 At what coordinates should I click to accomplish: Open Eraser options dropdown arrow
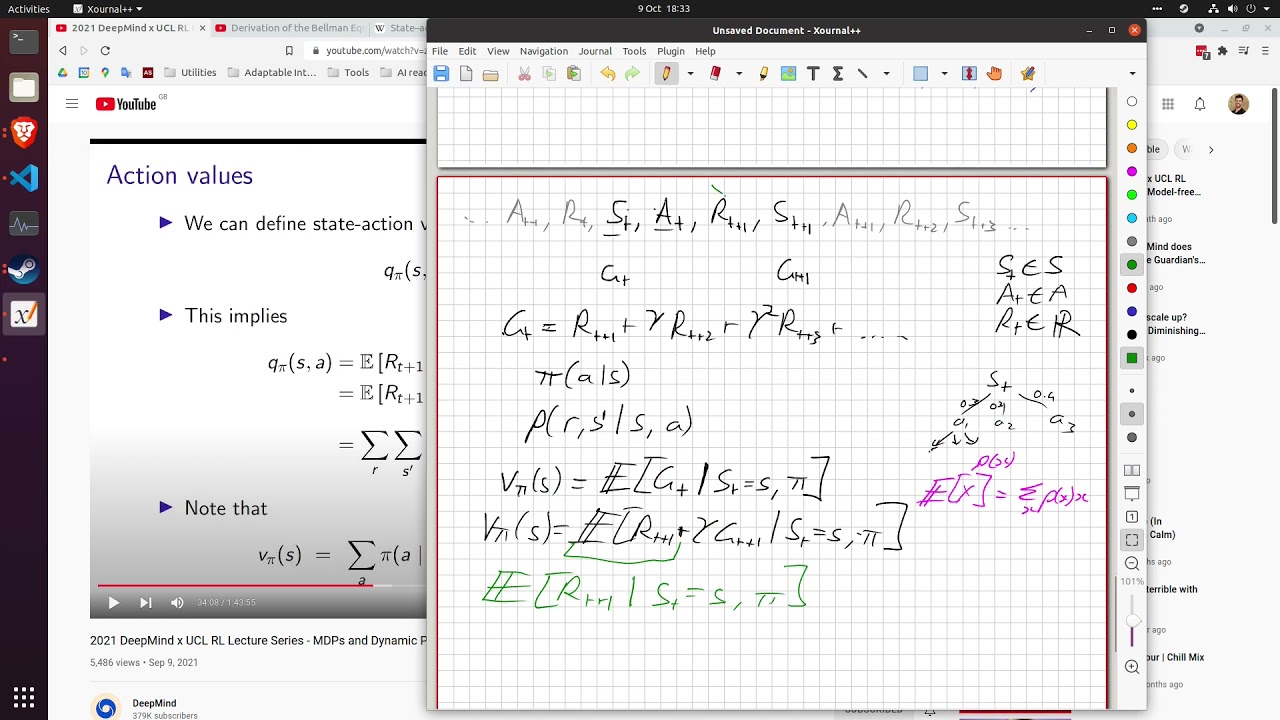tap(739, 73)
